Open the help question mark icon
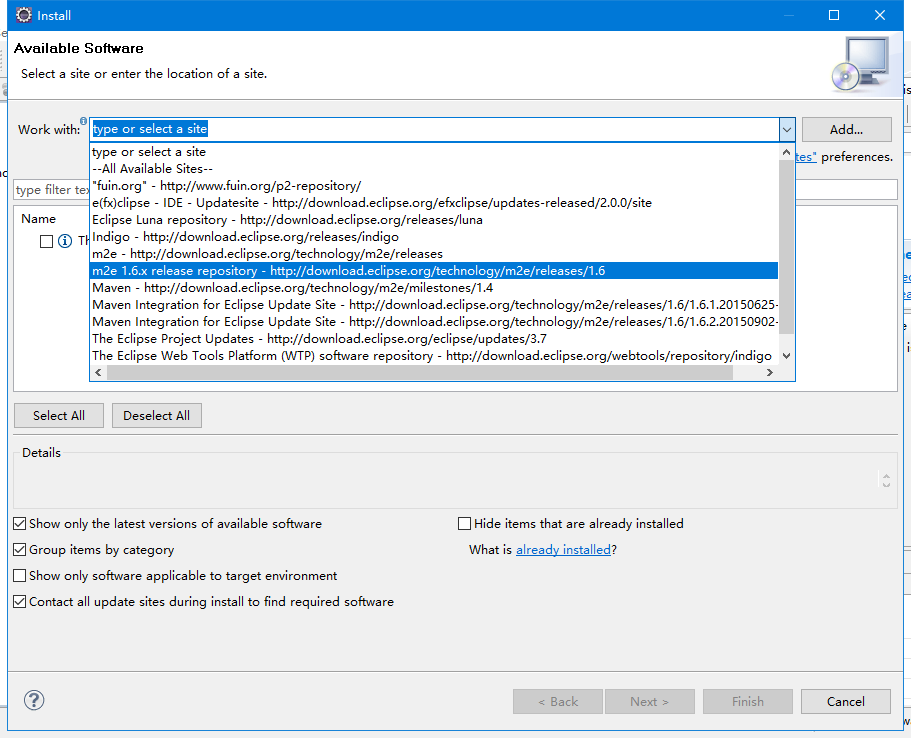The width and height of the screenshot is (911, 738). click(x=34, y=700)
